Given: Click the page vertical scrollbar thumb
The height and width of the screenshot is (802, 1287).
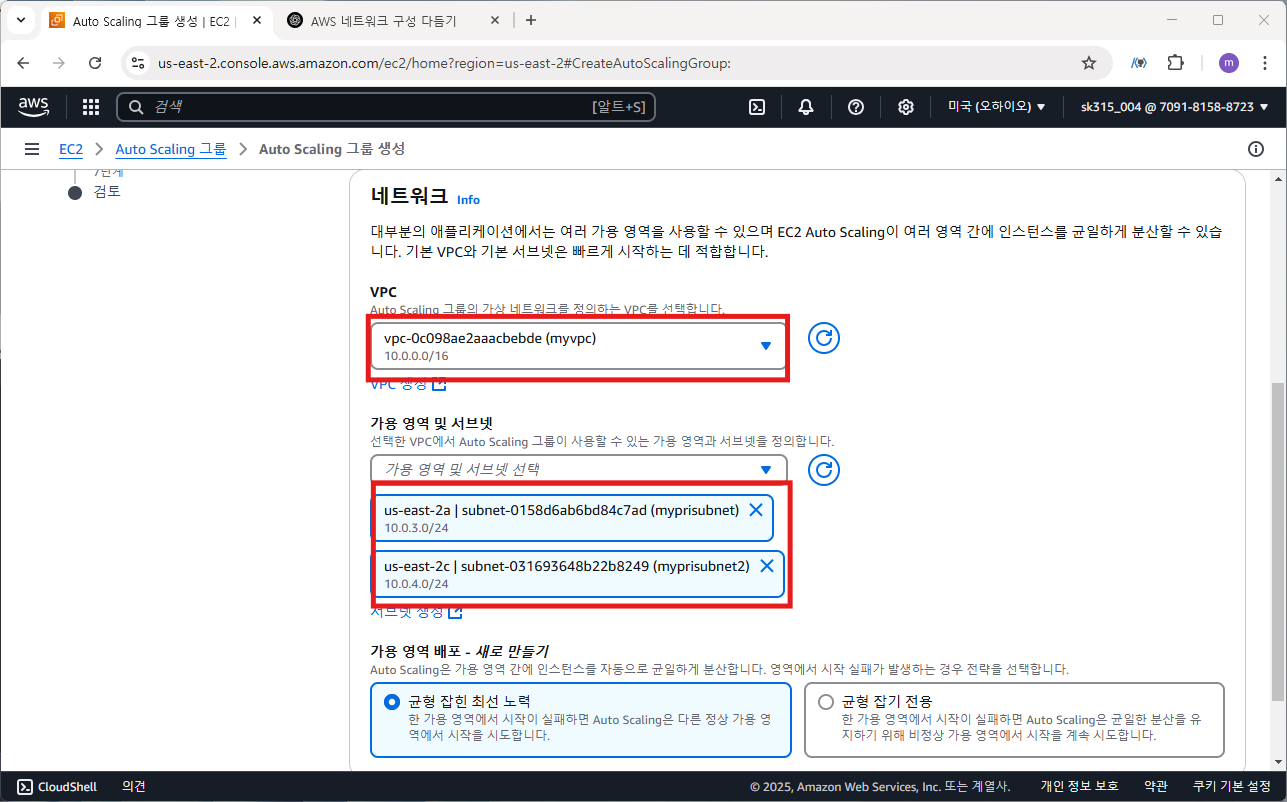Looking at the screenshot, I should [x=1278, y=541].
